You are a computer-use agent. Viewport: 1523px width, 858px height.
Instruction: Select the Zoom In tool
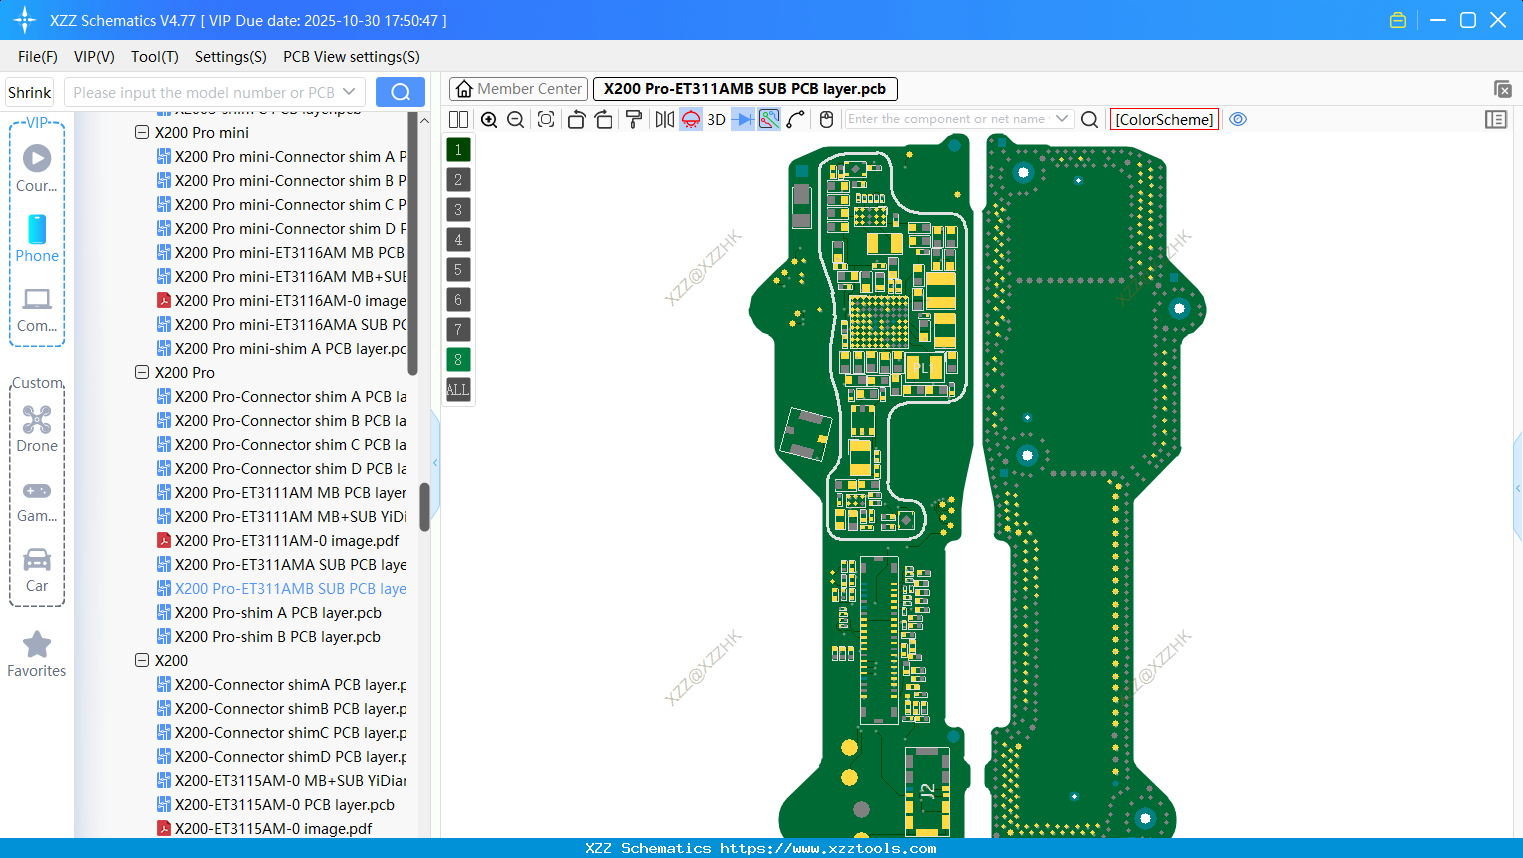pyautogui.click(x=489, y=119)
